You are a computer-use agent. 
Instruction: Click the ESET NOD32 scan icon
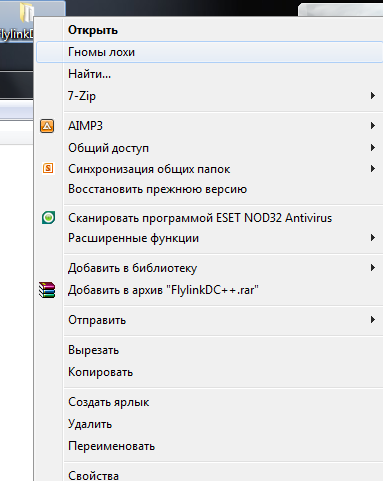pyautogui.click(x=48, y=218)
